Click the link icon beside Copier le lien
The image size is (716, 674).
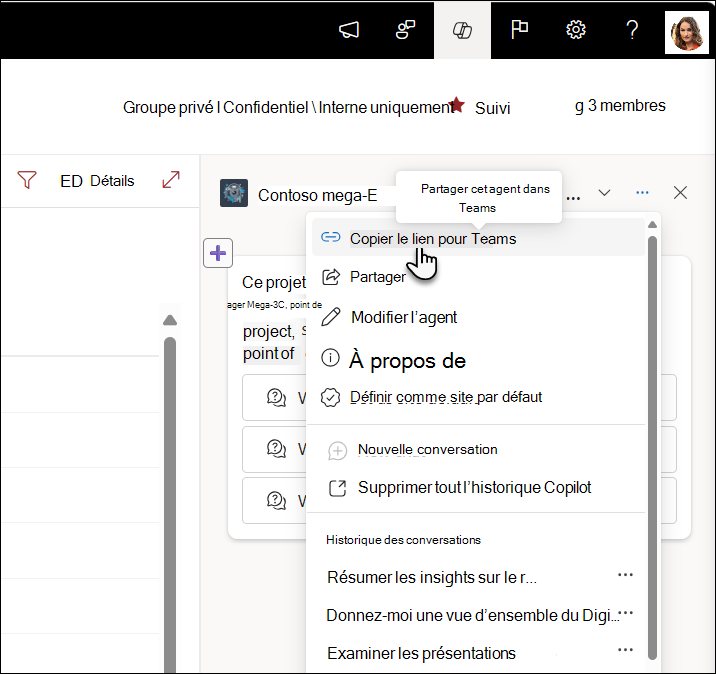point(331,237)
